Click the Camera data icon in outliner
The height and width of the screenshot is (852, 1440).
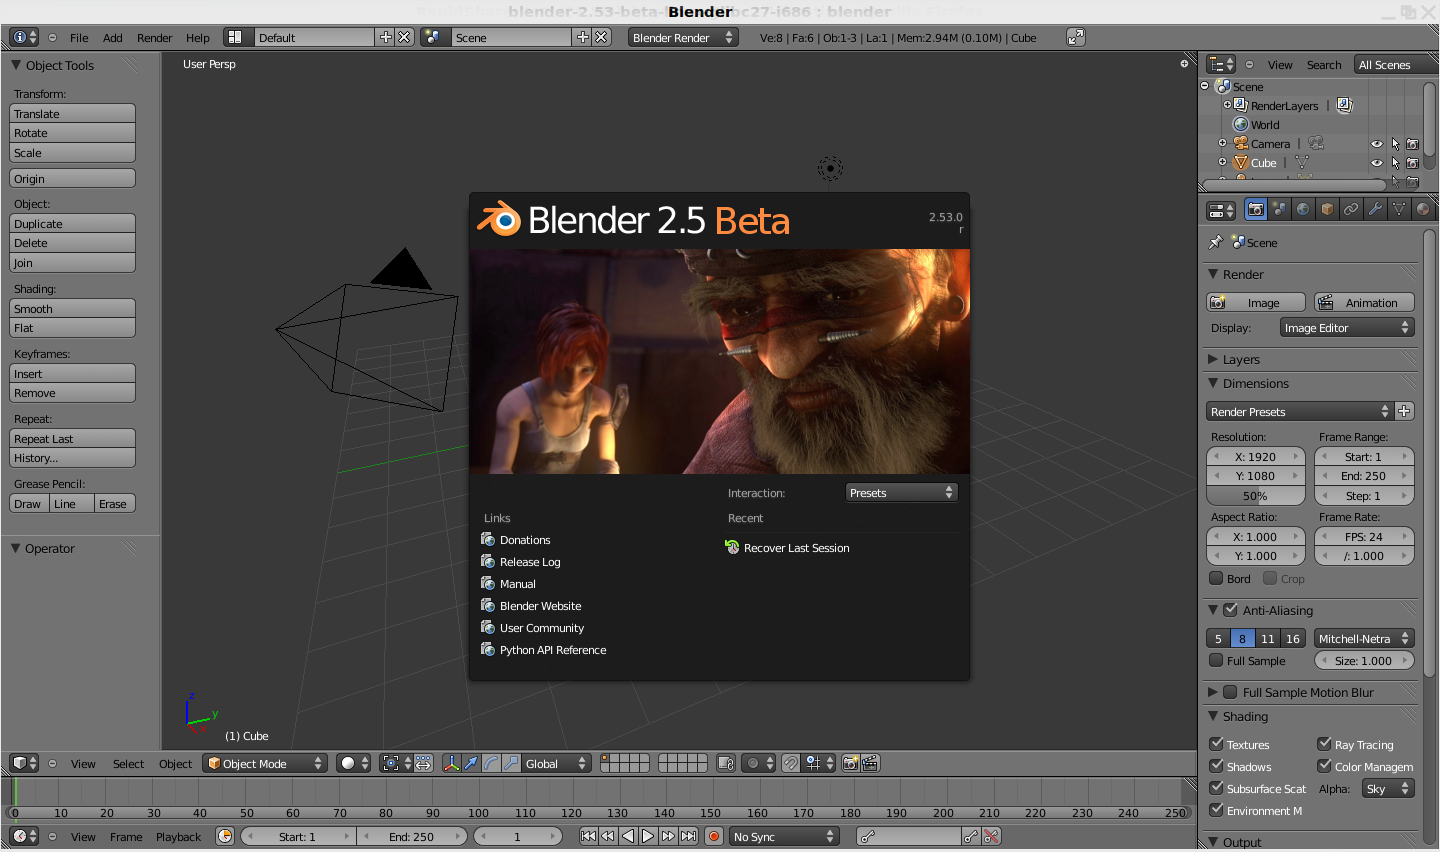[1316, 143]
